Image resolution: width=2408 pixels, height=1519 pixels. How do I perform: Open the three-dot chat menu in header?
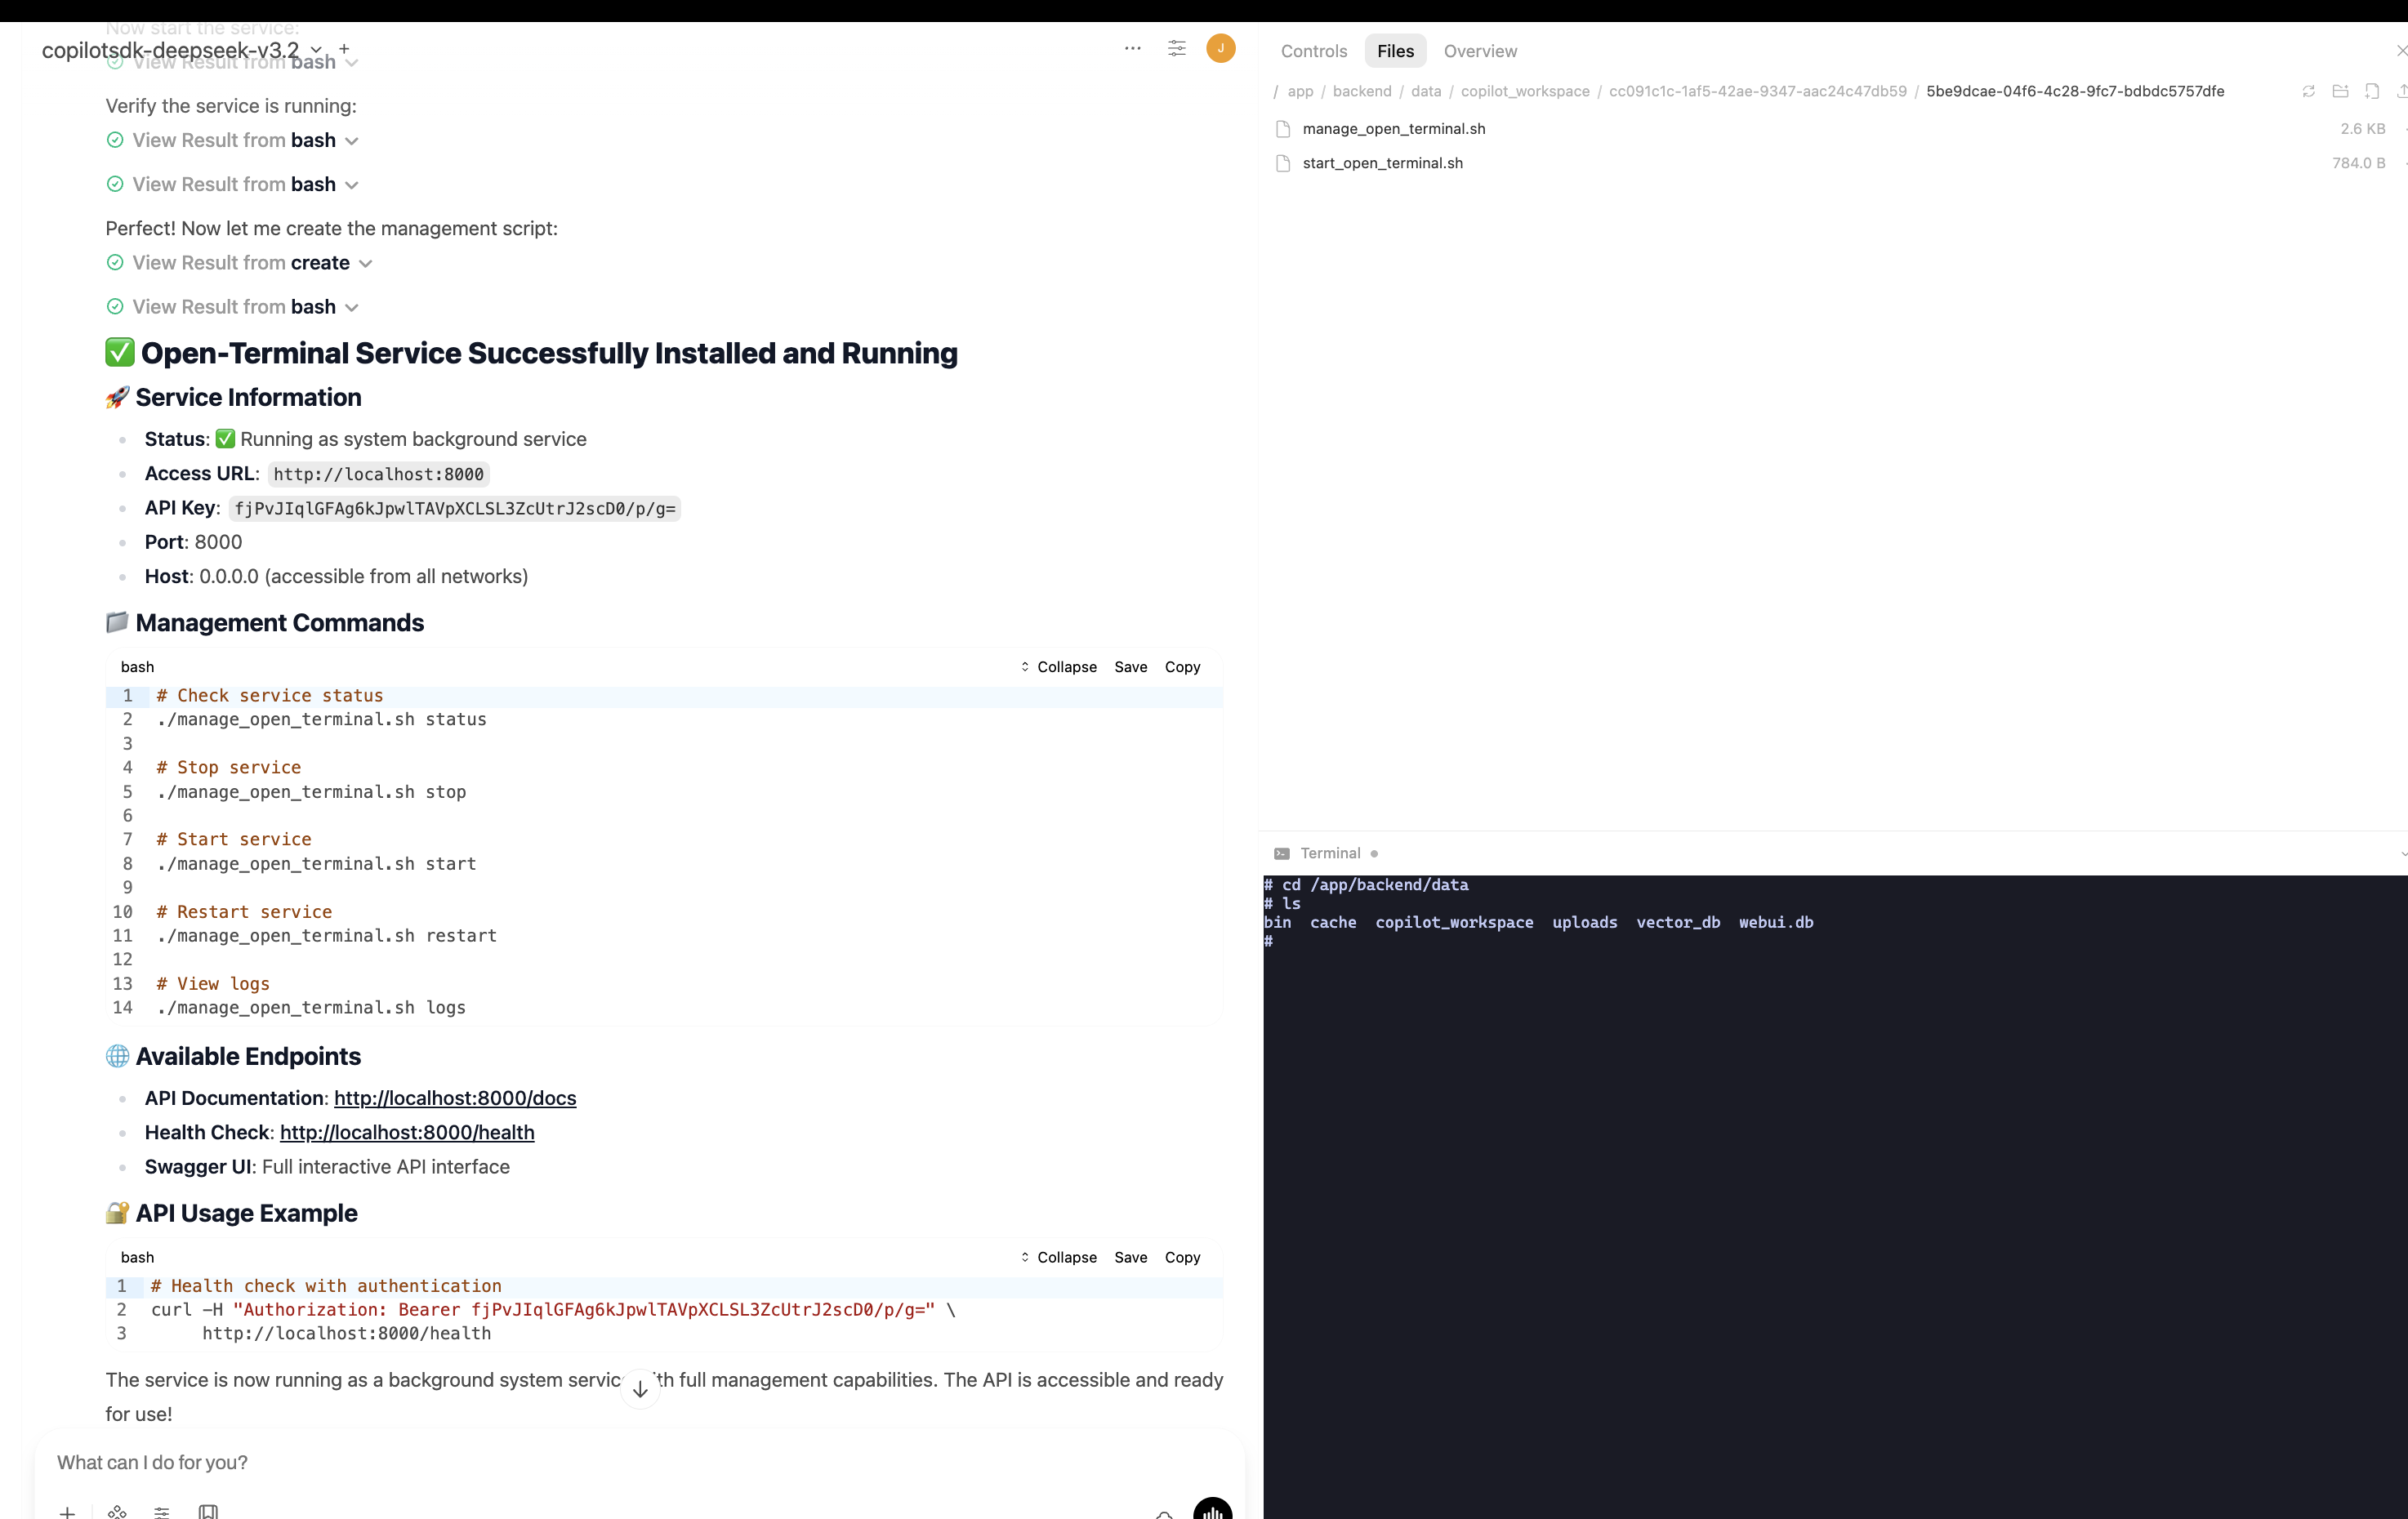pyautogui.click(x=1132, y=48)
